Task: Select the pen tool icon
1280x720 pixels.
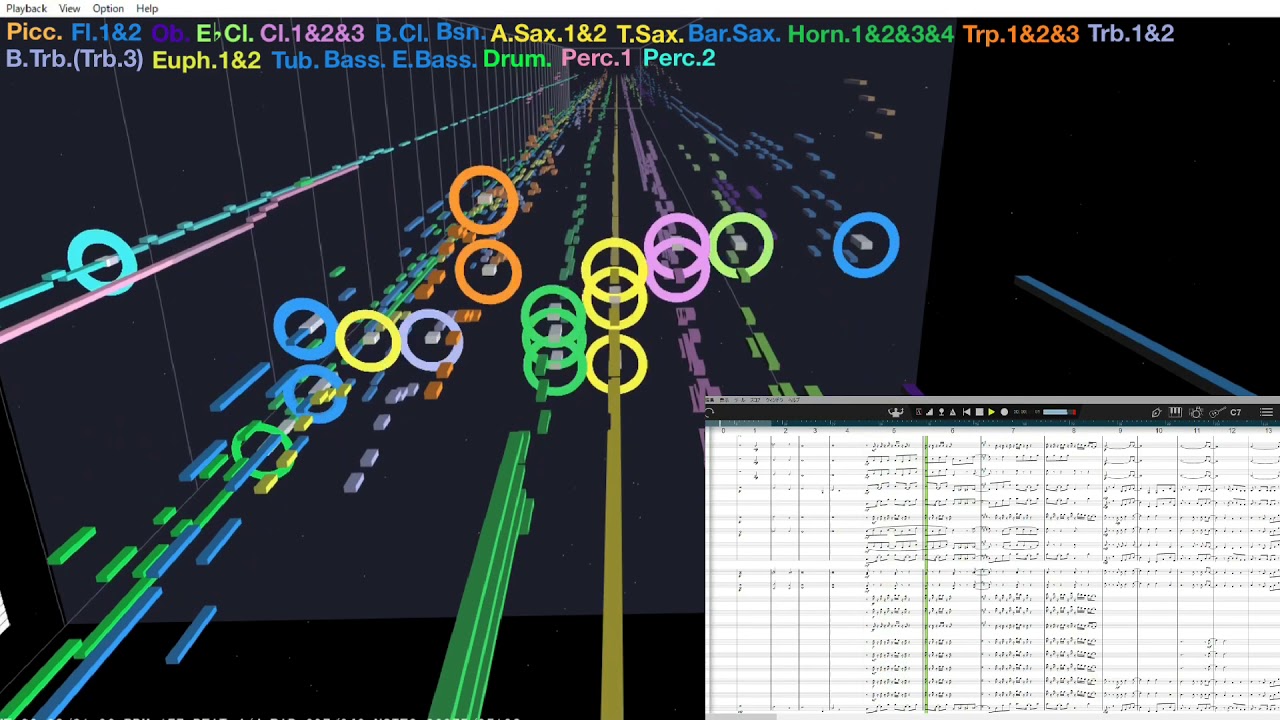Action: (1156, 412)
